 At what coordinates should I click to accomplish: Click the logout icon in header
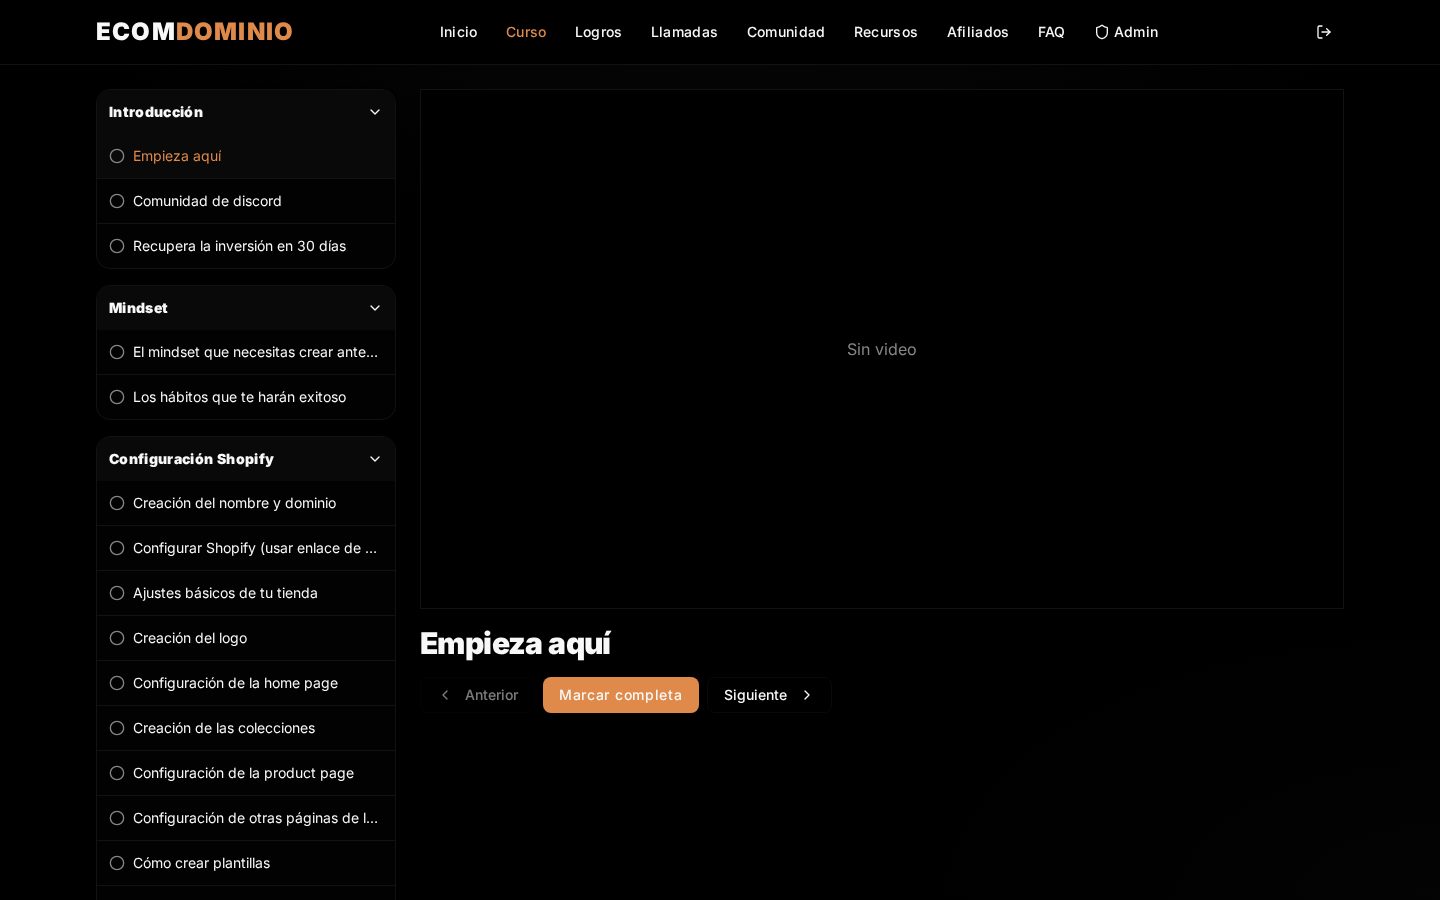pyautogui.click(x=1324, y=32)
